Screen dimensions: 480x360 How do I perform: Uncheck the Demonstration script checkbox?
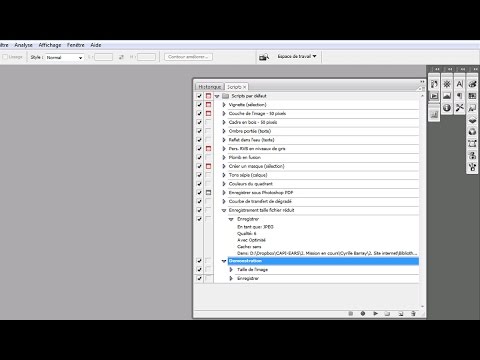click(x=199, y=261)
